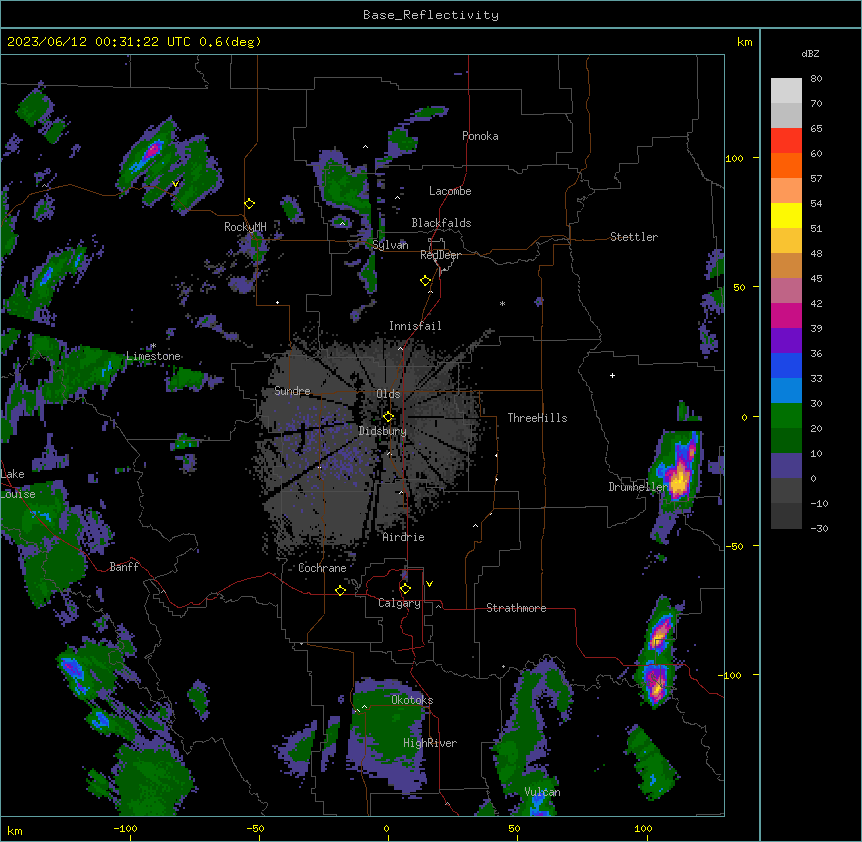The image size is (862, 842).
Task: Click the Okotoks city label
Action: pos(412,700)
